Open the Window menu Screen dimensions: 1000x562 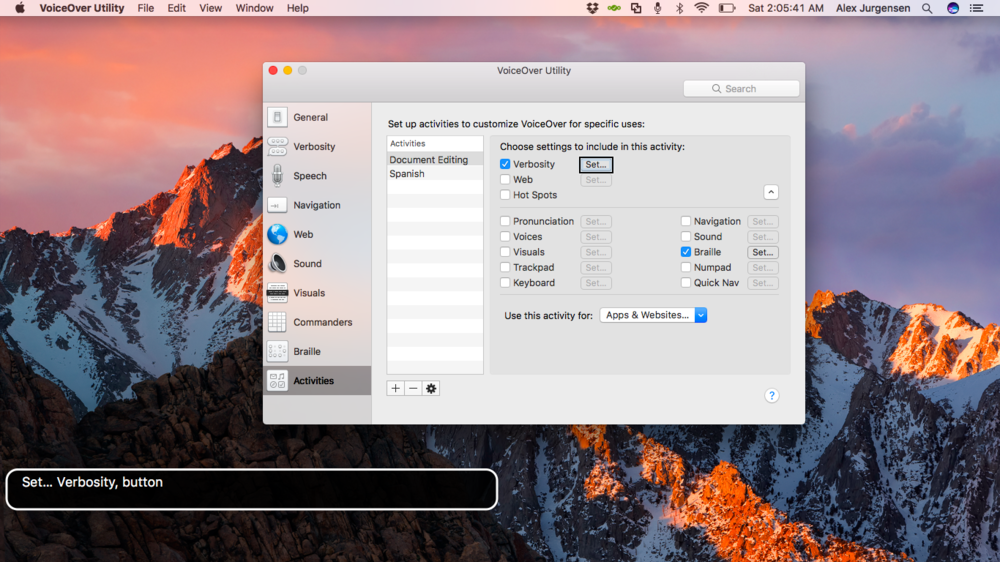tap(254, 8)
